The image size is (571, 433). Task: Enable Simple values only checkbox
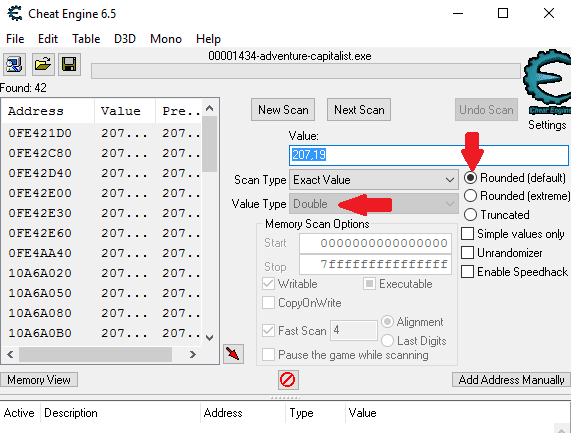[468, 233]
